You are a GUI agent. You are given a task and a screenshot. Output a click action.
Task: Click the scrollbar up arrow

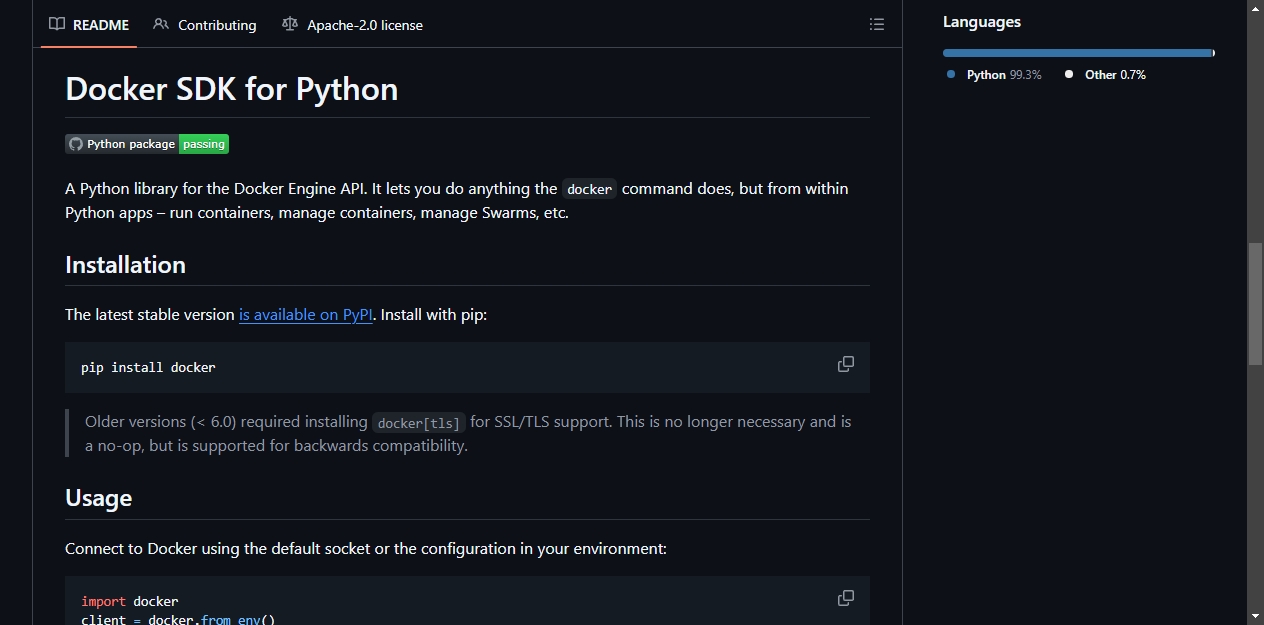click(1256, 8)
